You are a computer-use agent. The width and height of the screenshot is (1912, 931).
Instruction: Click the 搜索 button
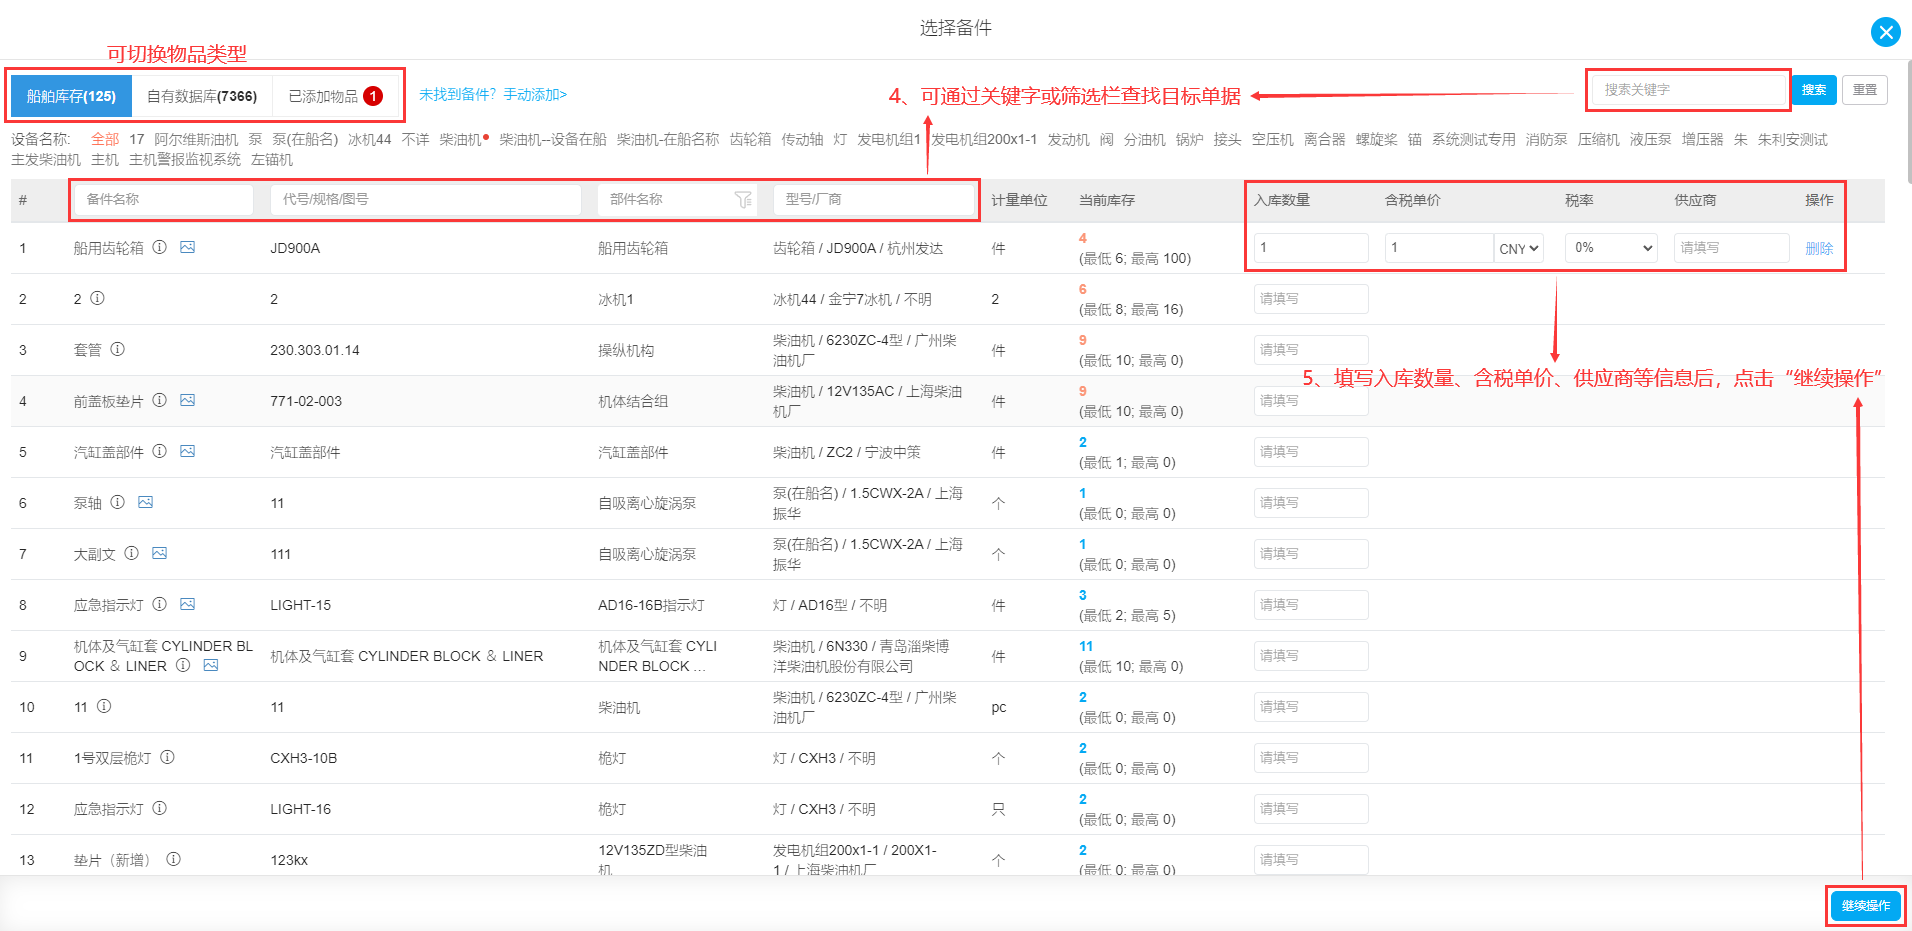point(1814,90)
